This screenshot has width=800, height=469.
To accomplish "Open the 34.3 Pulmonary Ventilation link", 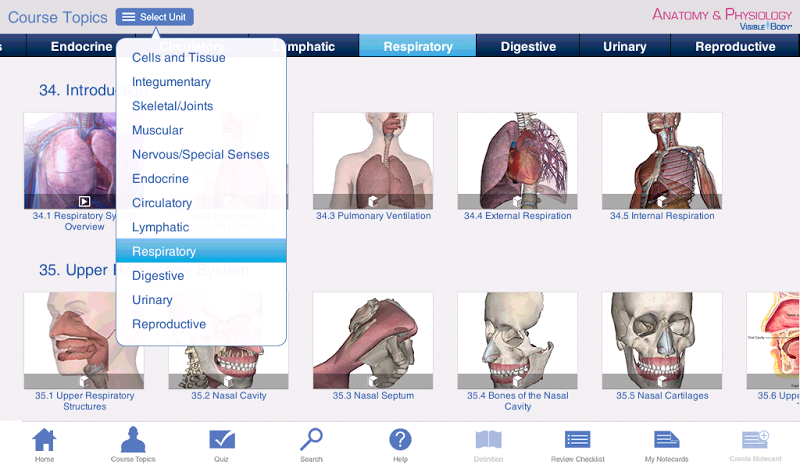I will tap(373, 216).
